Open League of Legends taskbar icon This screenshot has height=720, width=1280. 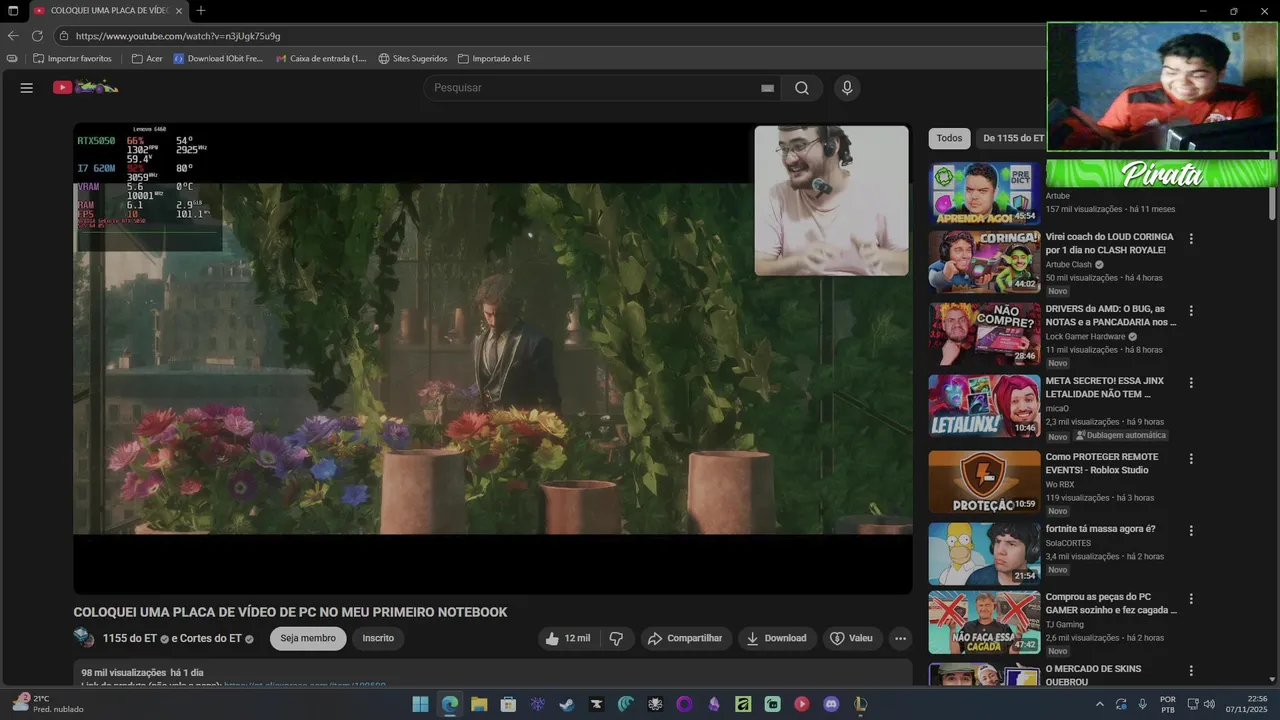tap(860, 704)
